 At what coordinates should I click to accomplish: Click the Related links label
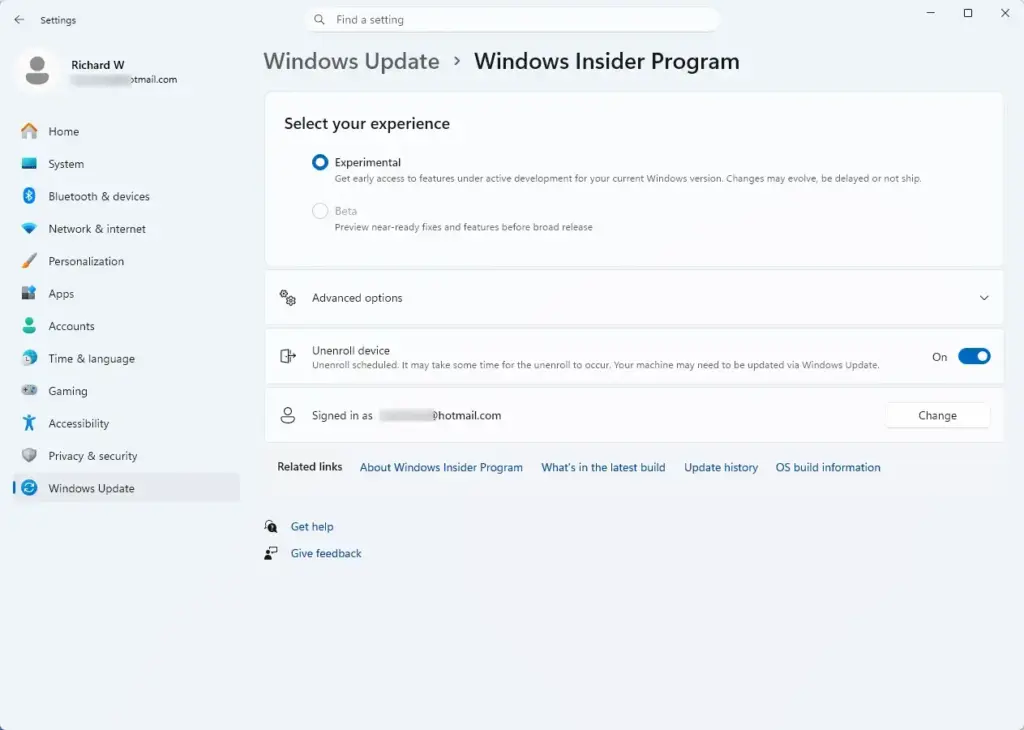coord(310,466)
